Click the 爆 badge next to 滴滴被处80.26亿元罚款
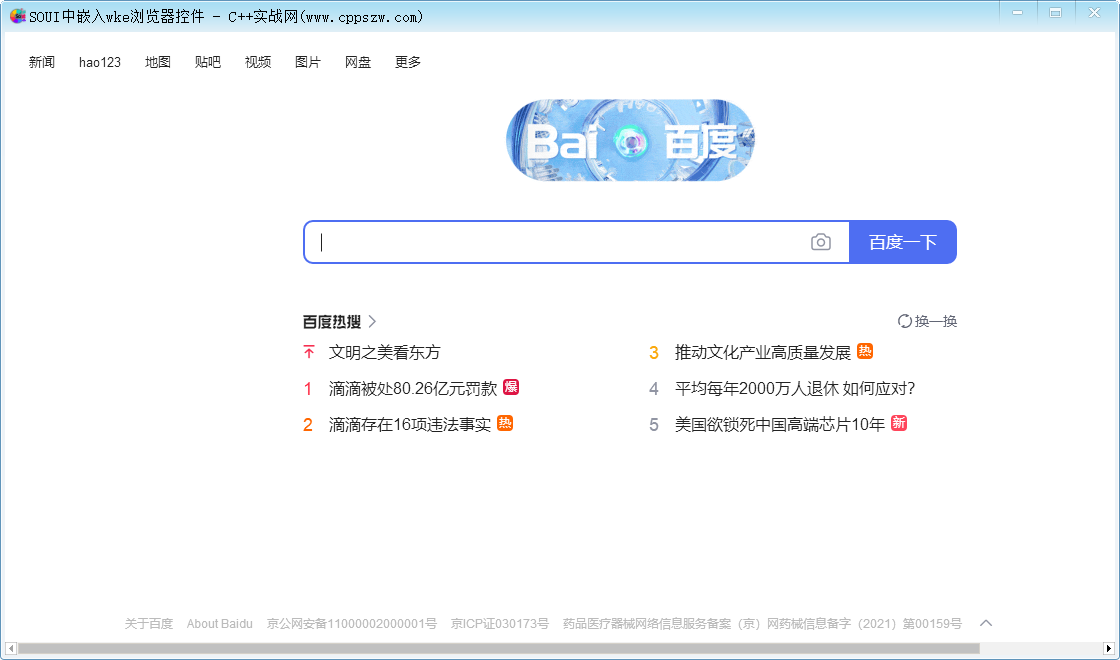Image resolution: width=1120 pixels, height=660 pixels. click(x=511, y=386)
